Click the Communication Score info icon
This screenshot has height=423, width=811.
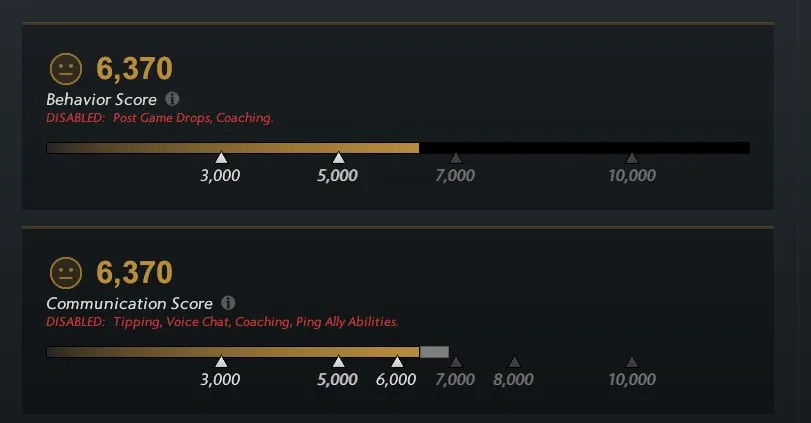click(228, 303)
